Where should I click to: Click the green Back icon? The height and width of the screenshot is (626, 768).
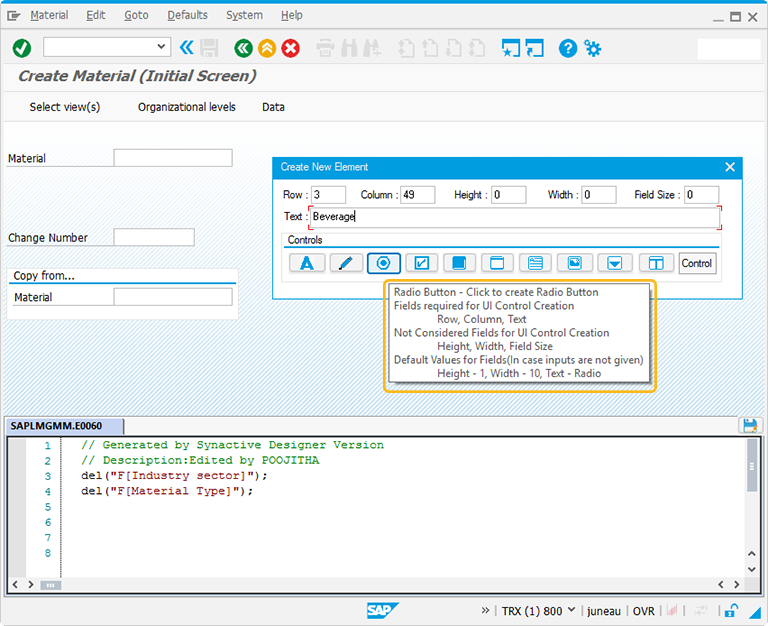tap(243, 48)
